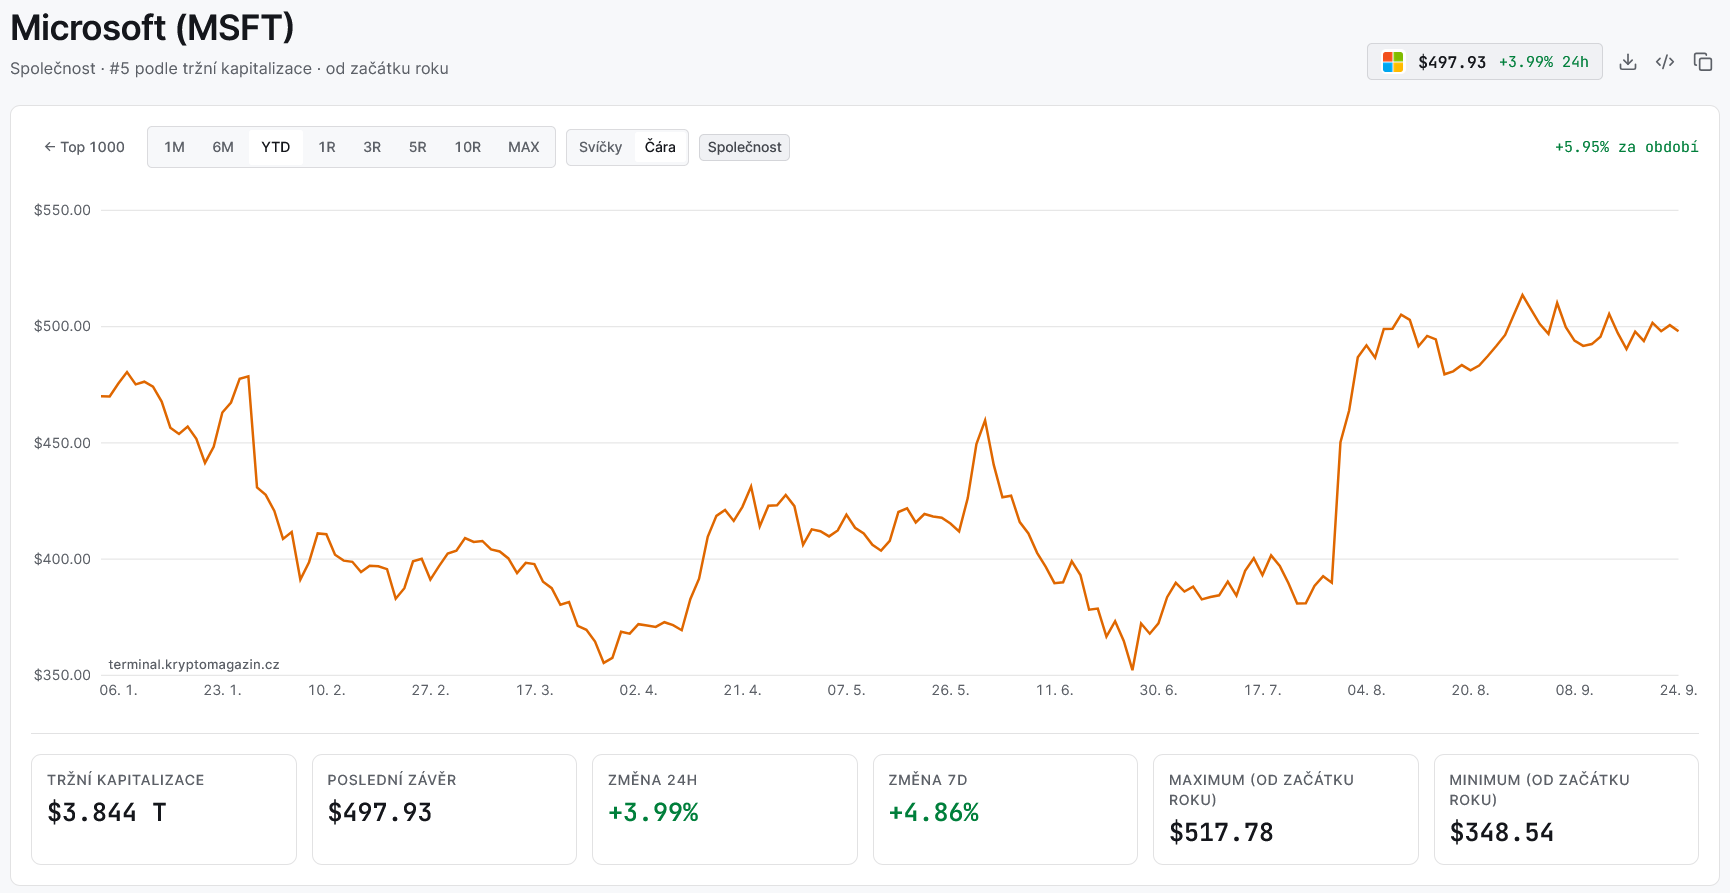Click the Změna 7D +4.86% value
The width and height of the screenshot is (1730, 893).
[x=934, y=812]
